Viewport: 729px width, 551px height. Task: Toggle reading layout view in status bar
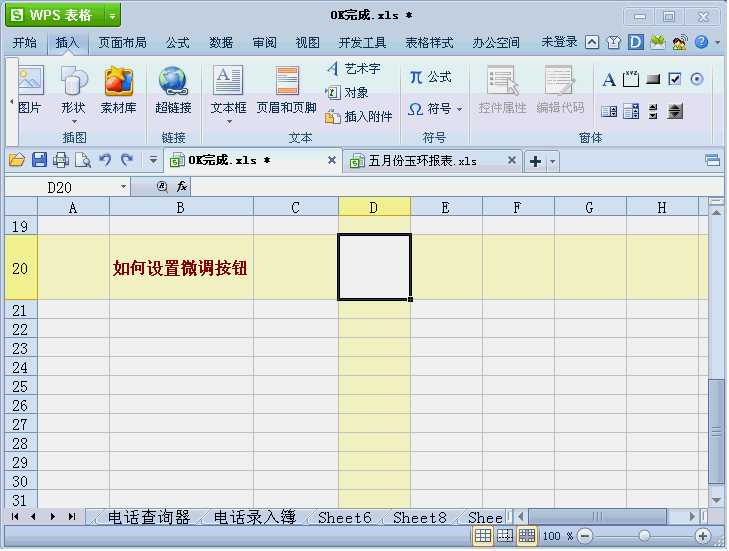pos(527,536)
